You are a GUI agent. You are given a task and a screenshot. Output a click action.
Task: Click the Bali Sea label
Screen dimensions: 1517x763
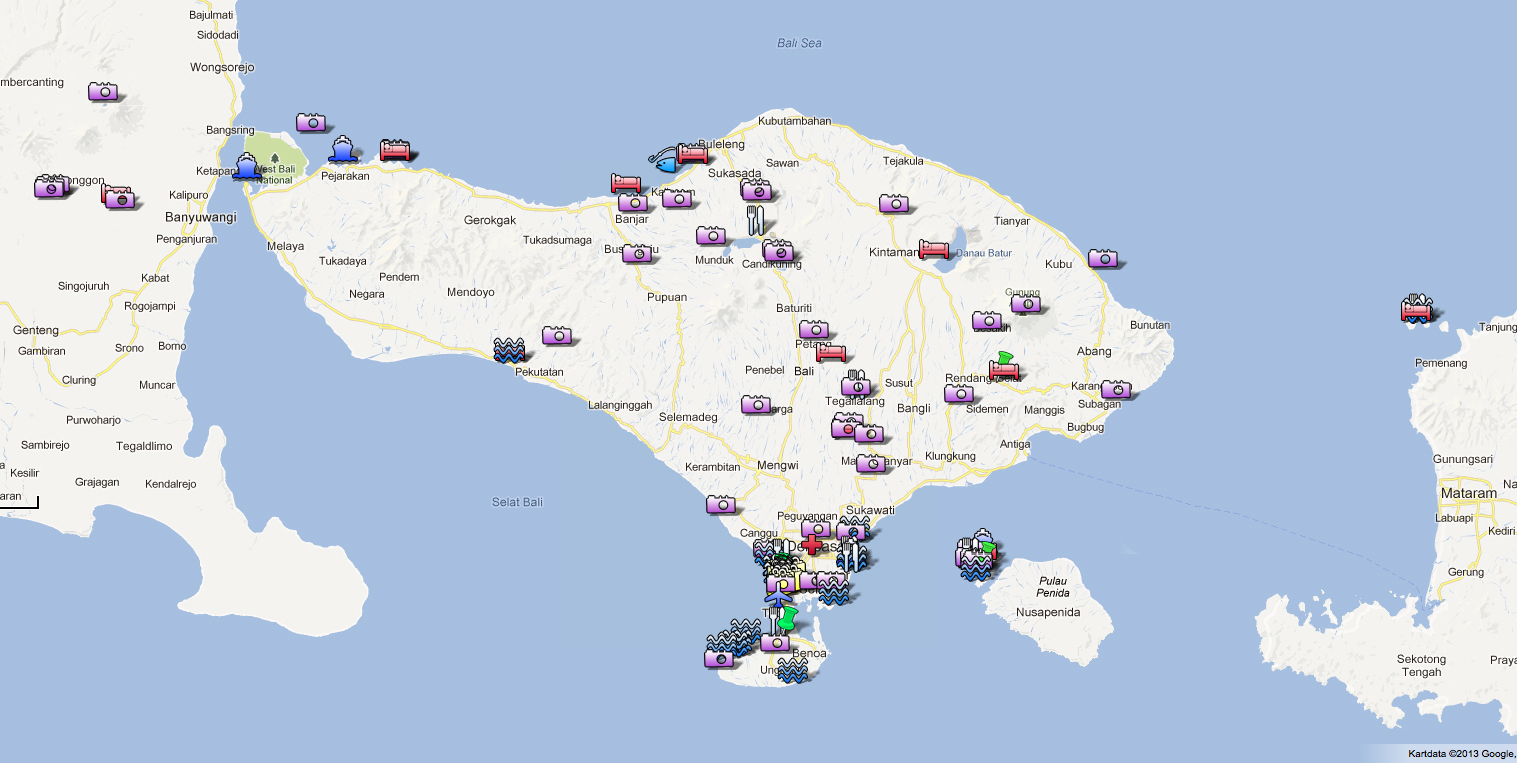(x=799, y=43)
